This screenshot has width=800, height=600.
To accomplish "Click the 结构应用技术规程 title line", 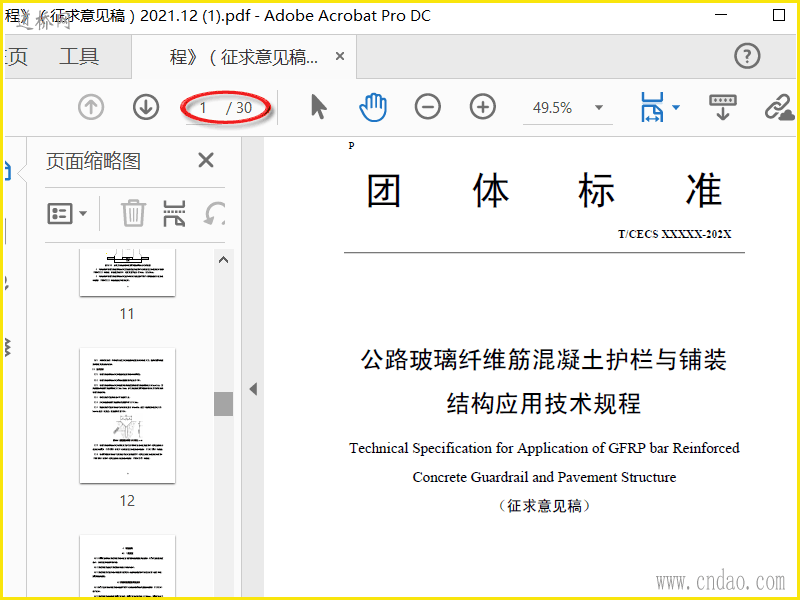I will click(544, 404).
